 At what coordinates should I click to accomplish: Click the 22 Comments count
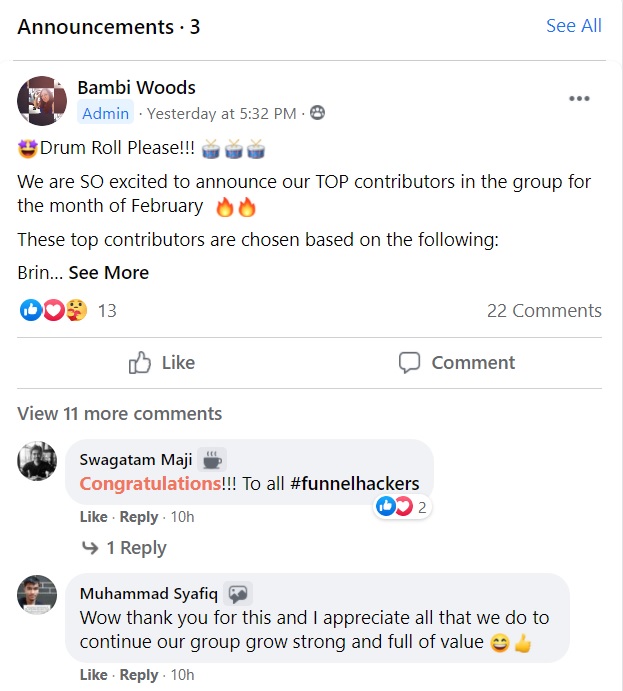(544, 311)
